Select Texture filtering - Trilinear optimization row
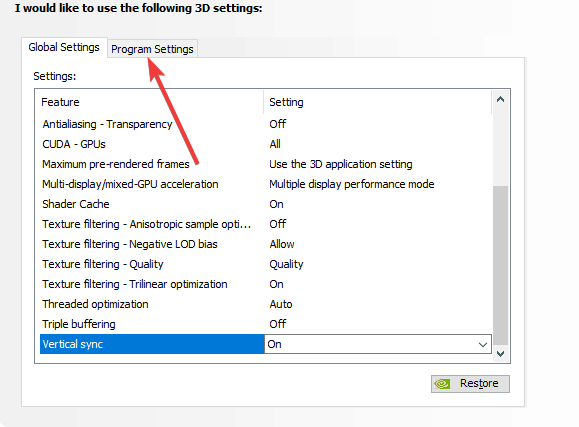The image size is (579, 427). pos(266,284)
